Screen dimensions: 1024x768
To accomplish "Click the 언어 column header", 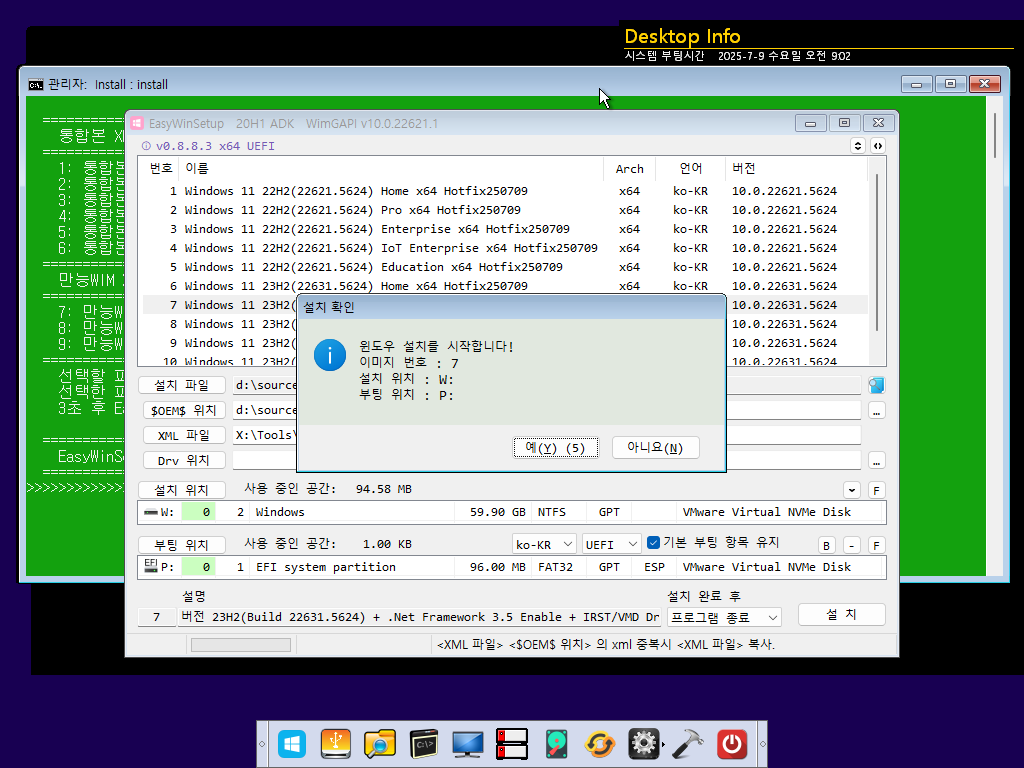I will pos(690,168).
